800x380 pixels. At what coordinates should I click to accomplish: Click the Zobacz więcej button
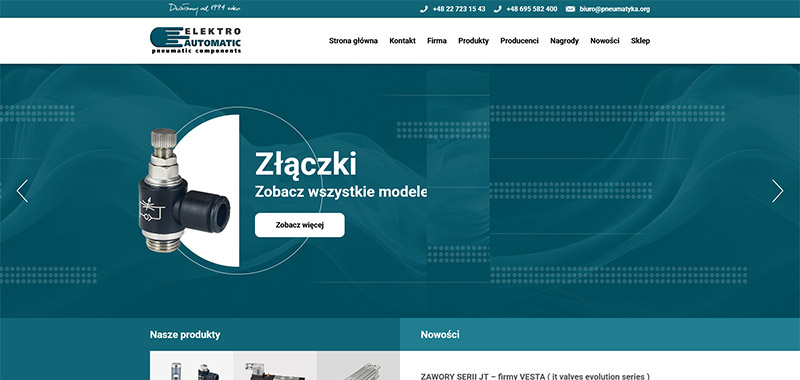pyautogui.click(x=299, y=225)
